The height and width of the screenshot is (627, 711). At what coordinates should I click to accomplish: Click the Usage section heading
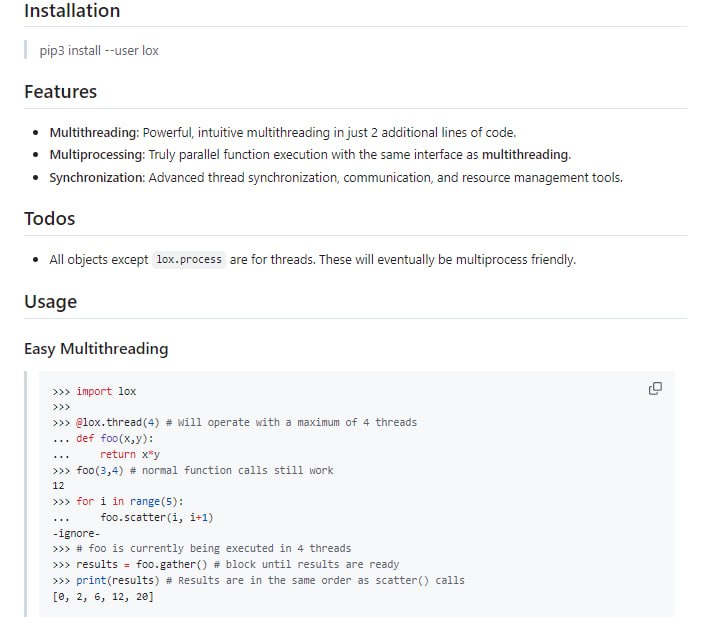[51, 302]
